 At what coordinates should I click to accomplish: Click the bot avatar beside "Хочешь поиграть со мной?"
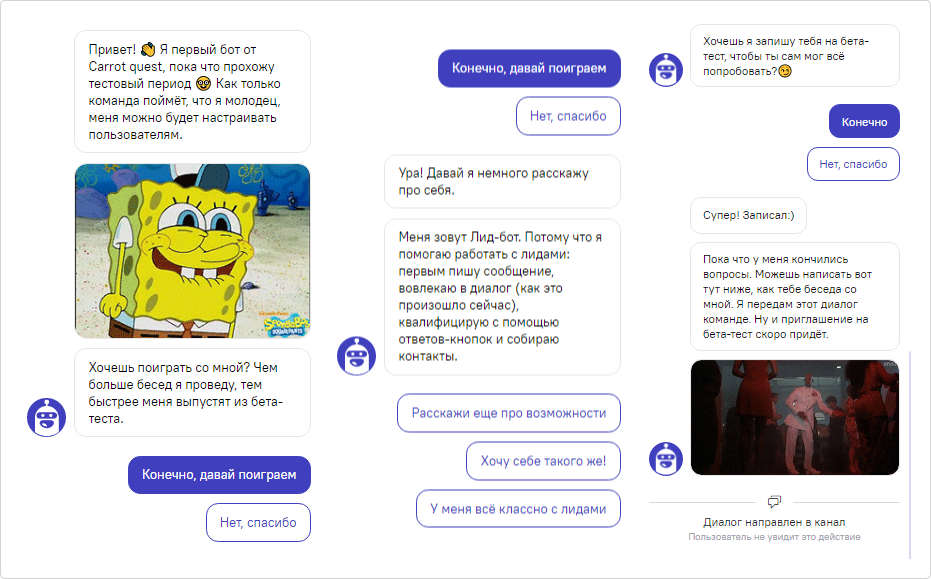[x=46, y=416]
